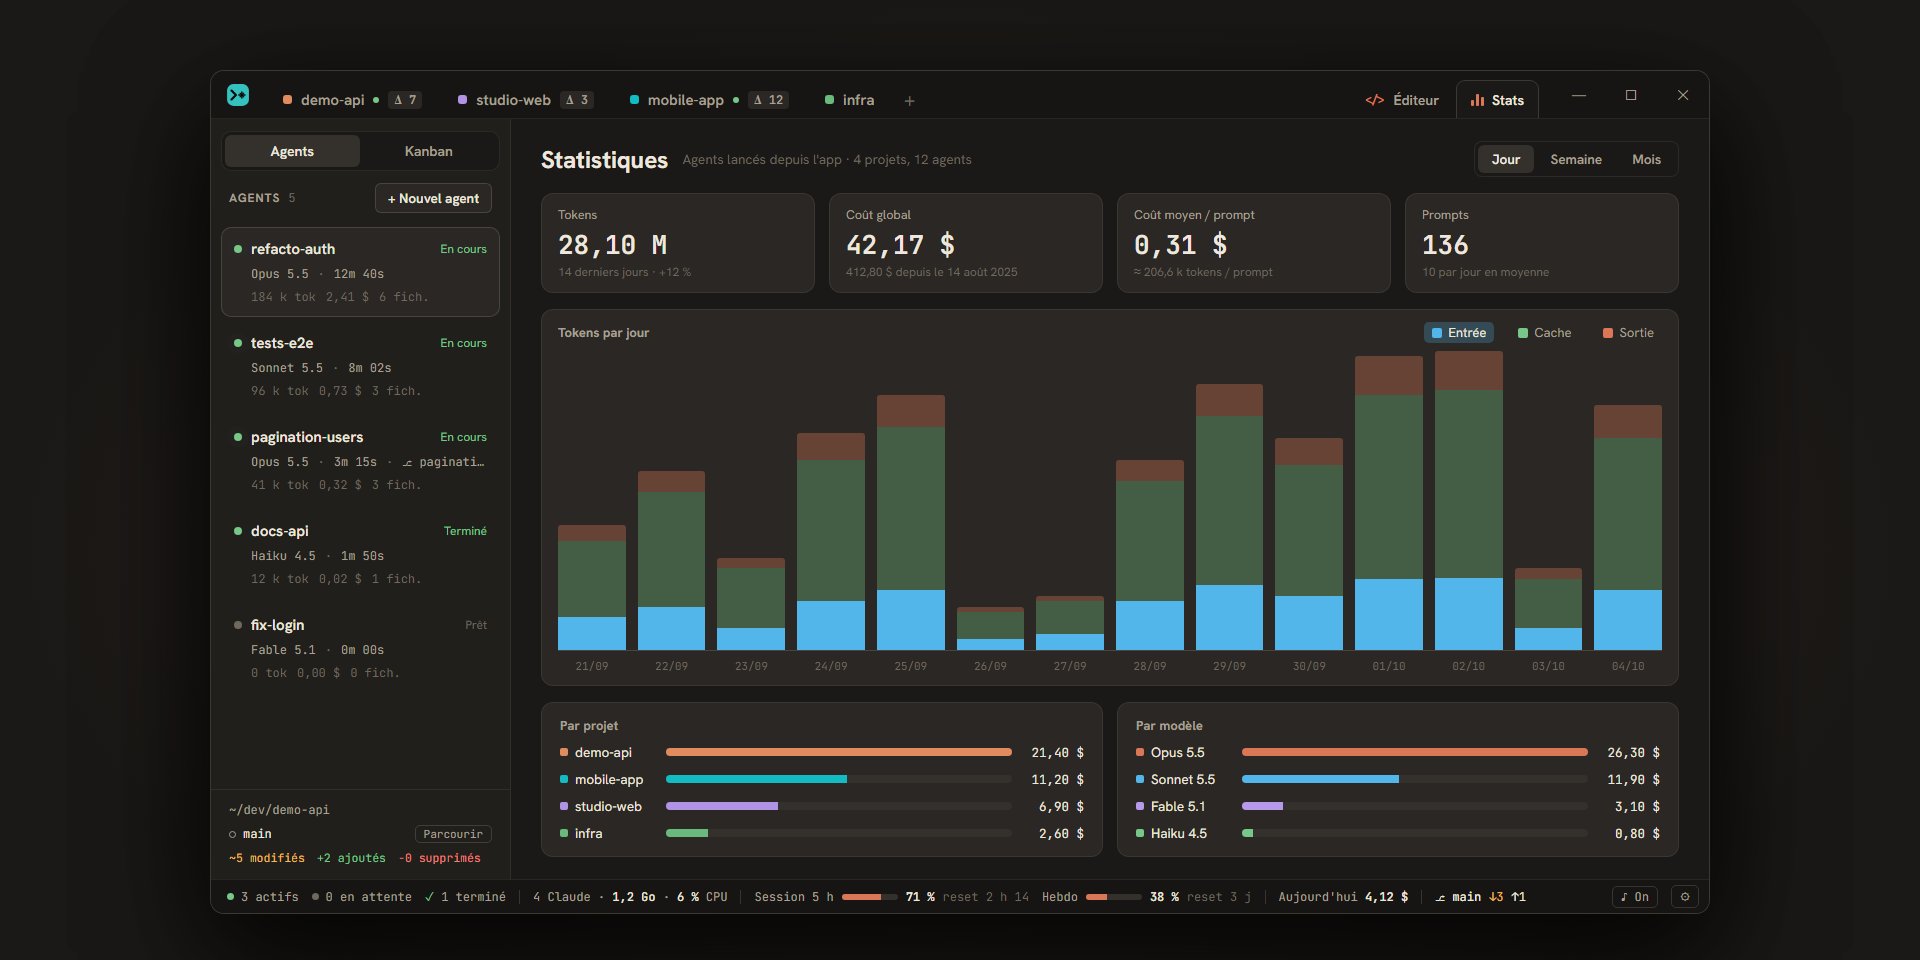1920x960 pixels.
Task: Click the grey status dot of fix-login agent
Action: click(x=238, y=625)
